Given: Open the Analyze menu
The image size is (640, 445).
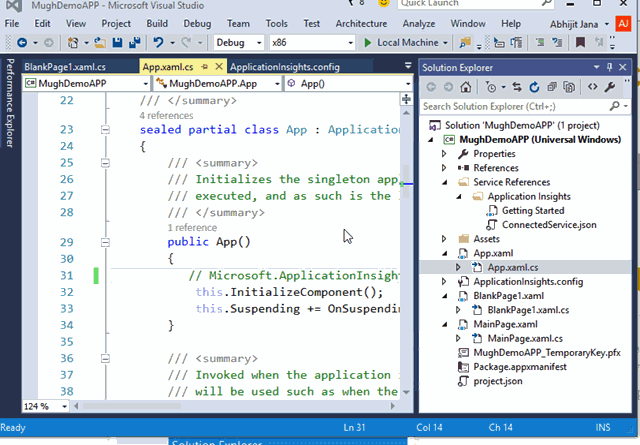Looking at the screenshot, I should [x=419, y=24].
